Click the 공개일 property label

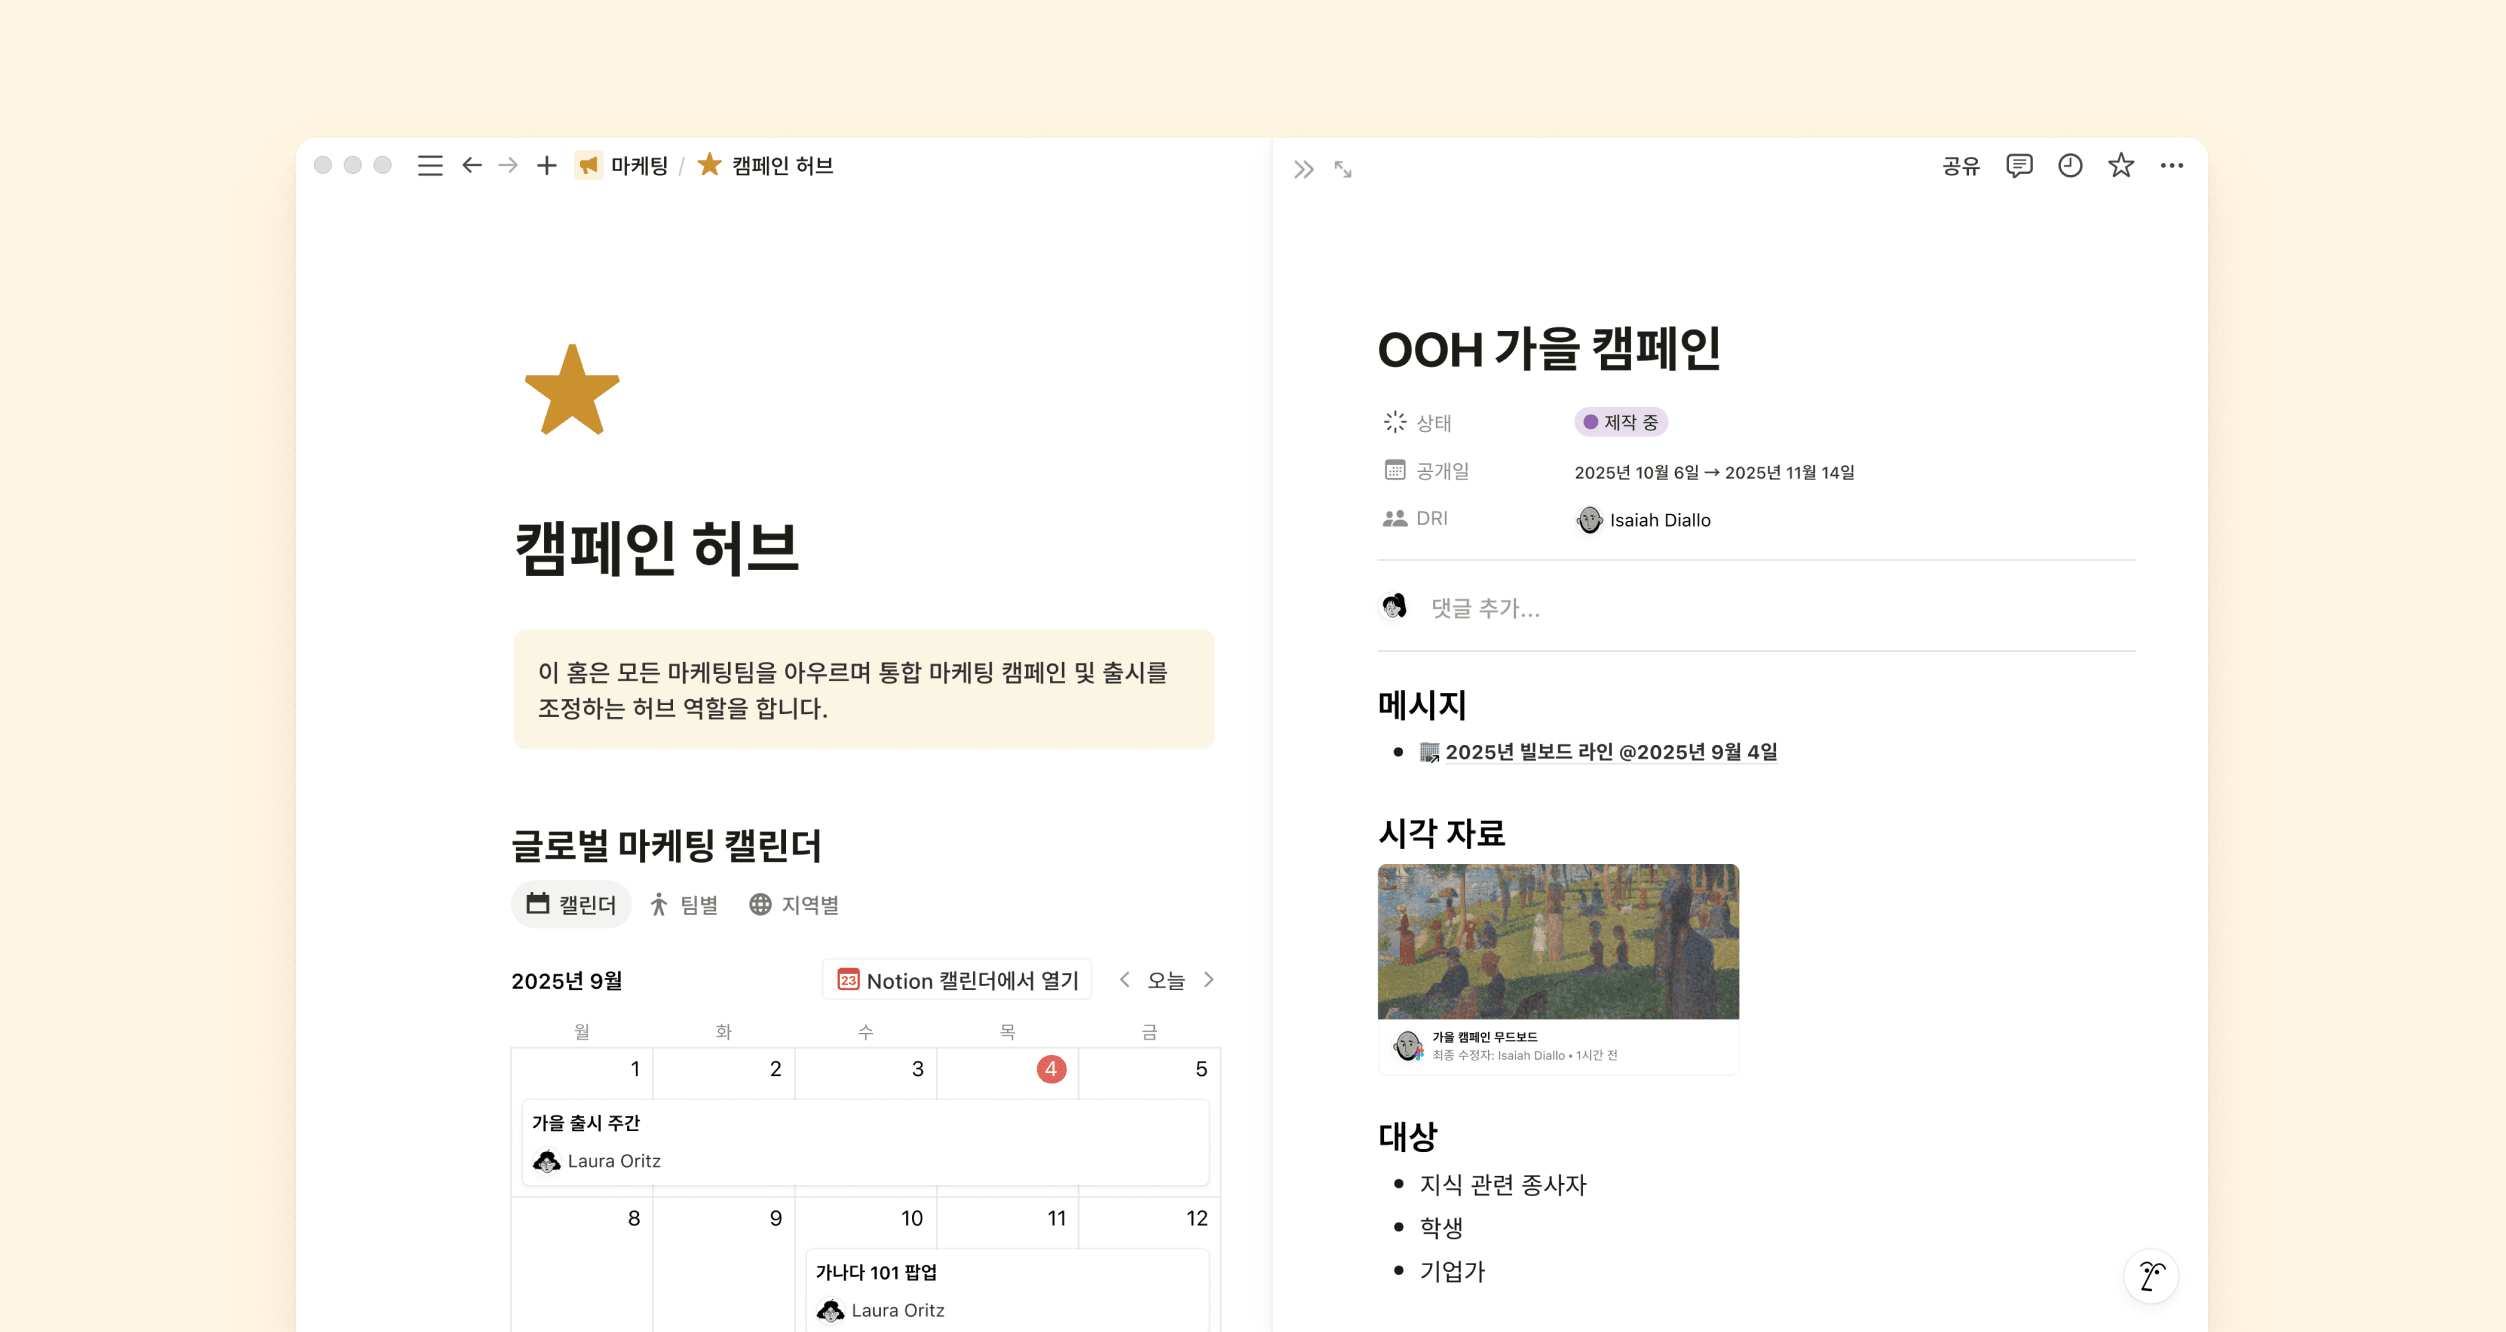click(1427, 471)
